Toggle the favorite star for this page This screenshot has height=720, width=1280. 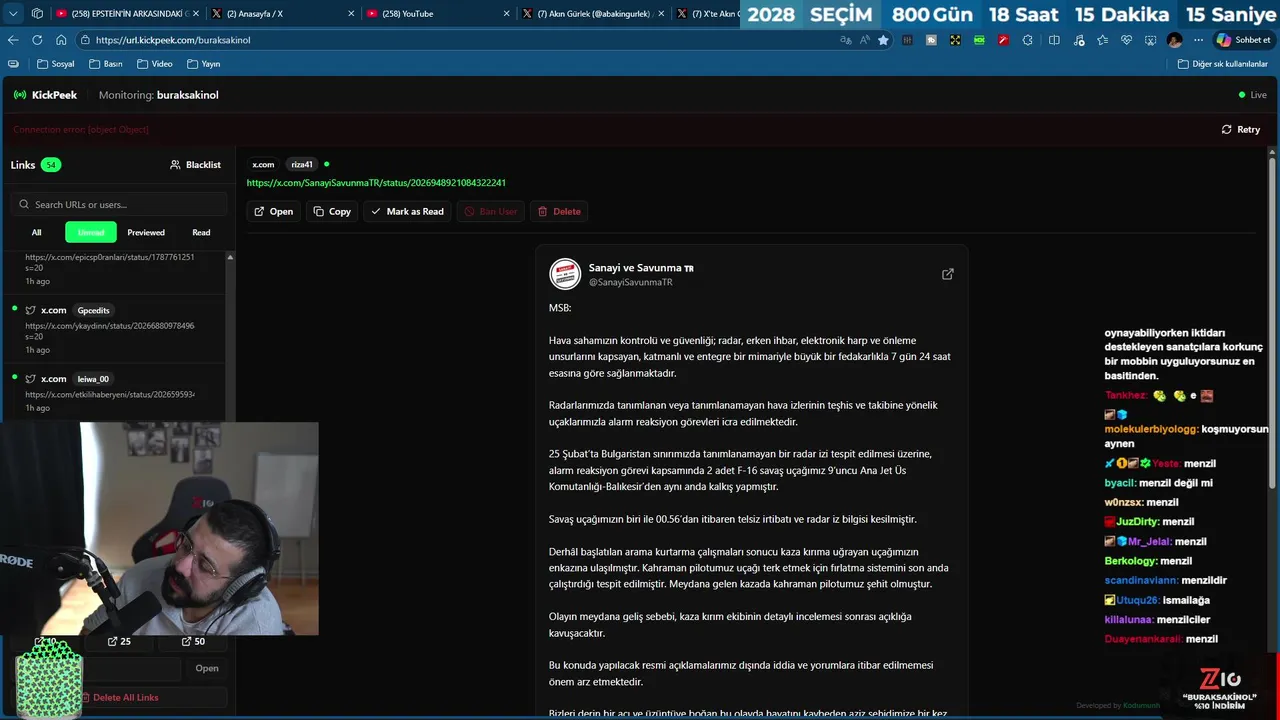tap(883, 40)
